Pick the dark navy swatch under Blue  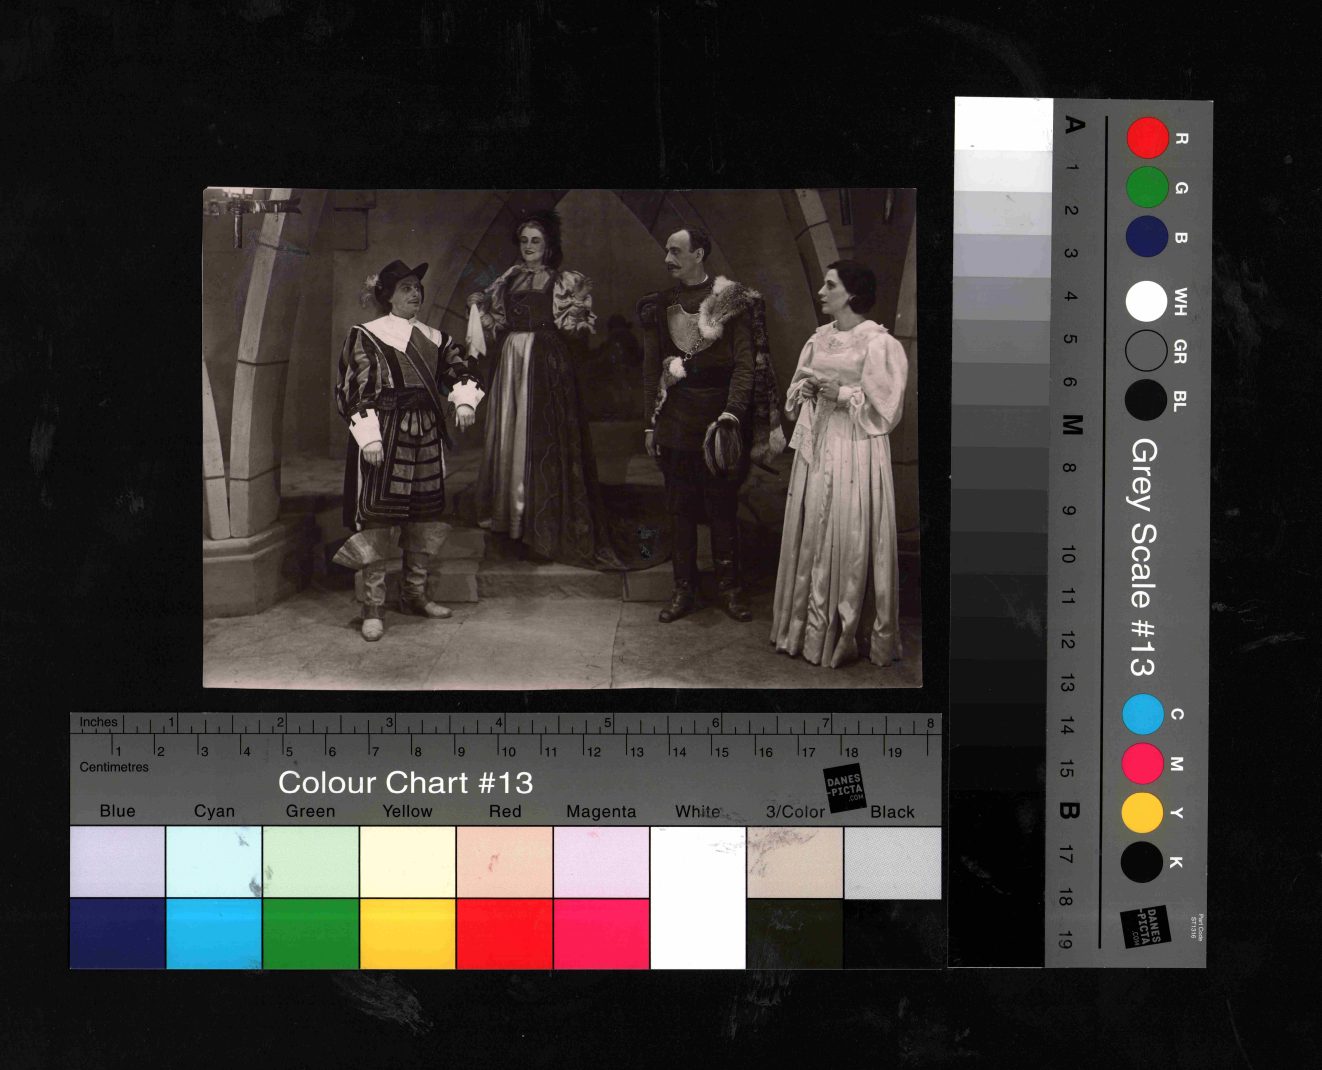pos(117,933)
